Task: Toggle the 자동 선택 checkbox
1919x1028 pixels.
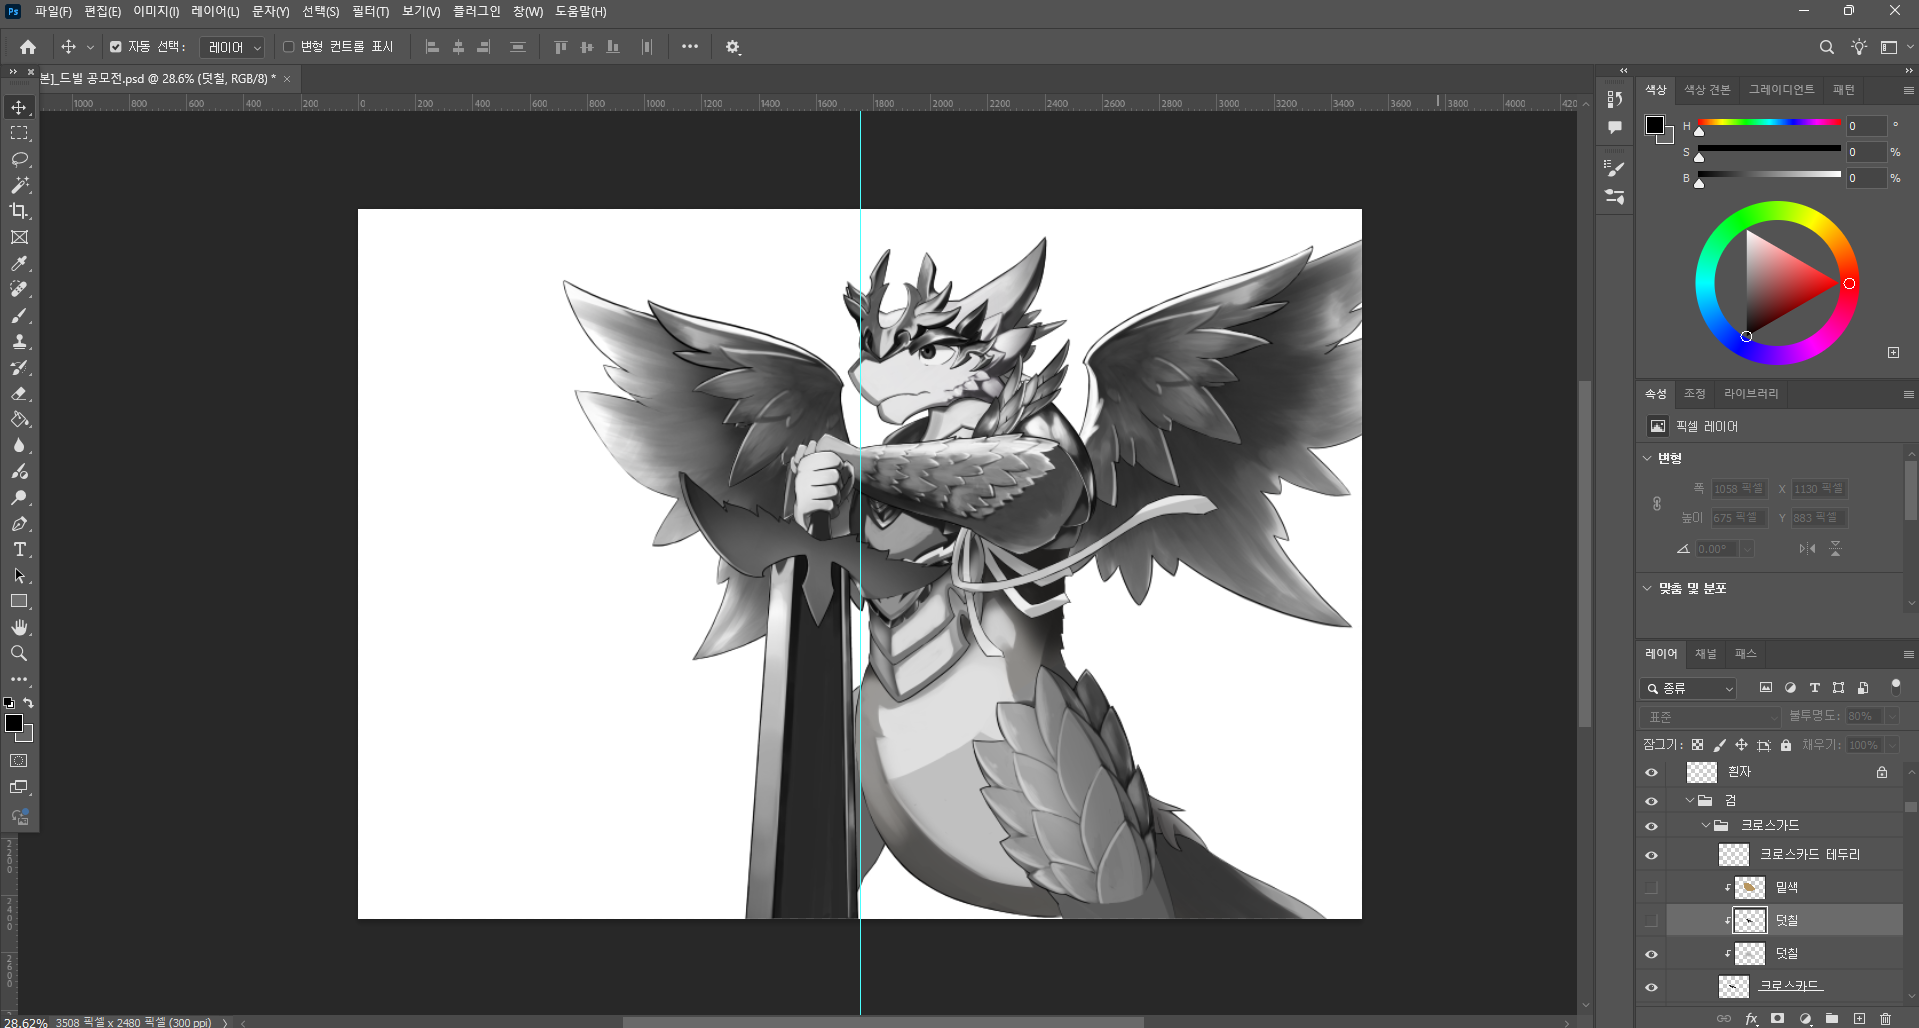Action: (x=116, y=47)
